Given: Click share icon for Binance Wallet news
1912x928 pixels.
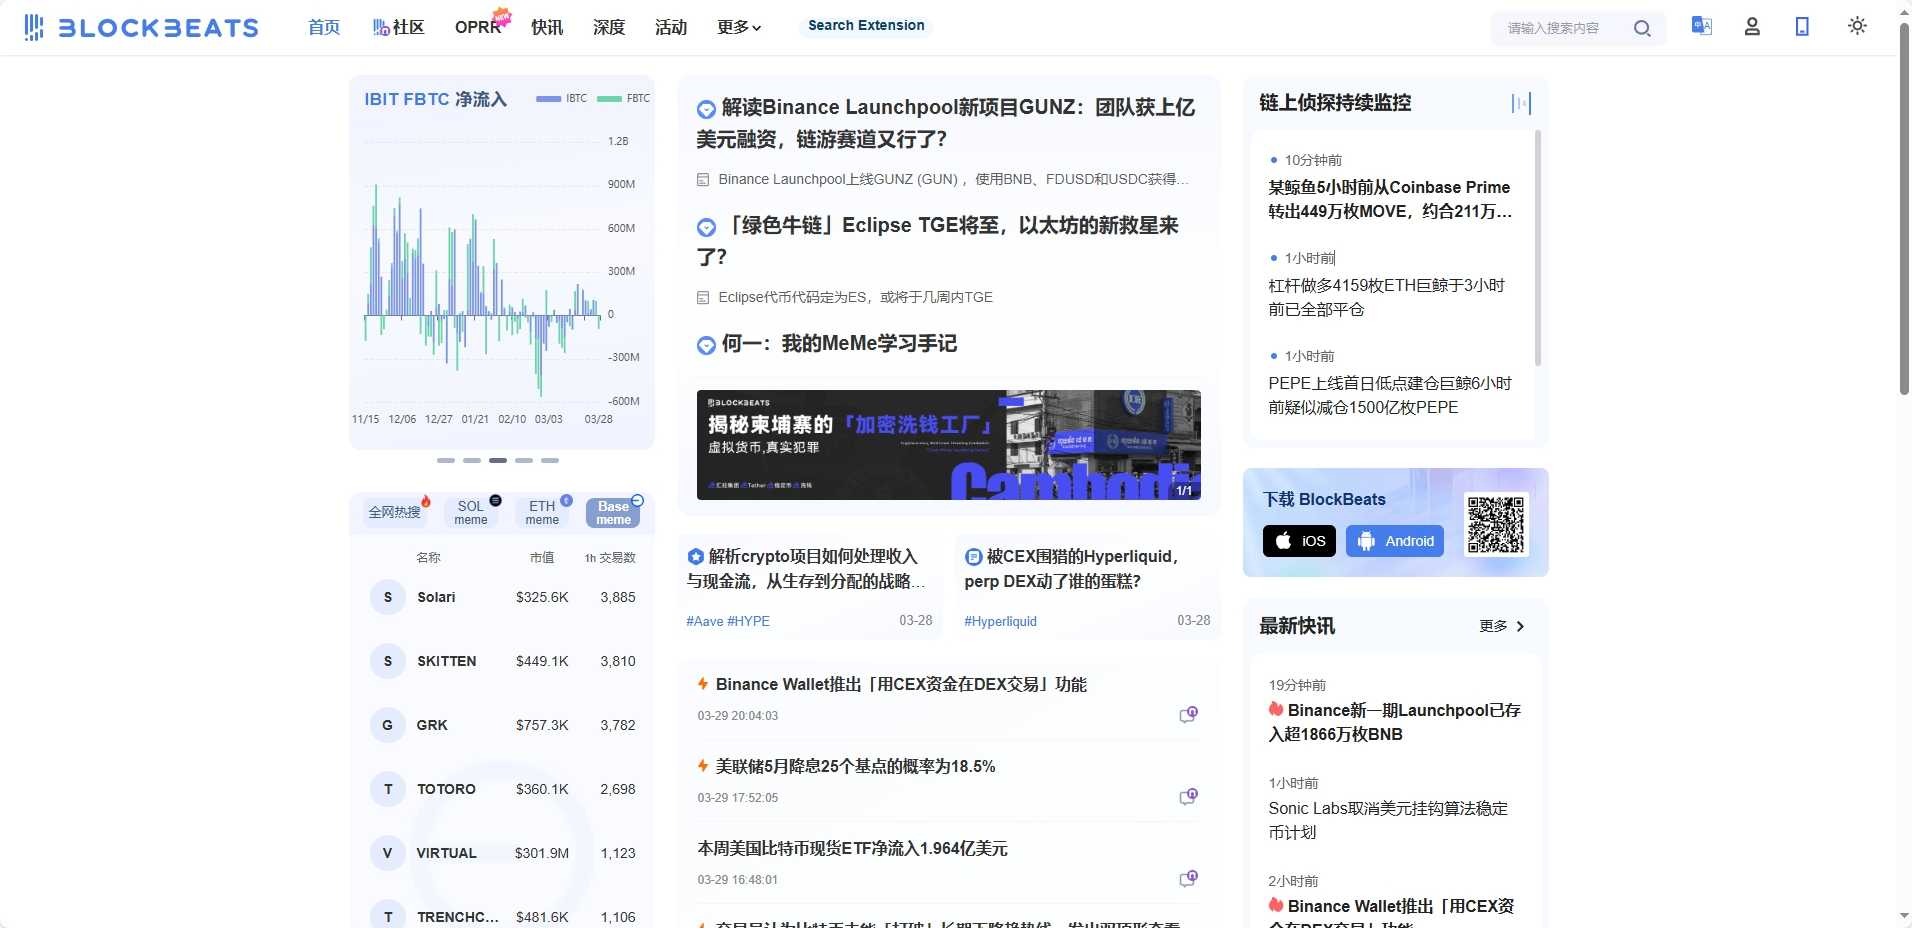Looking at the screenshot, I should 1188,715.
